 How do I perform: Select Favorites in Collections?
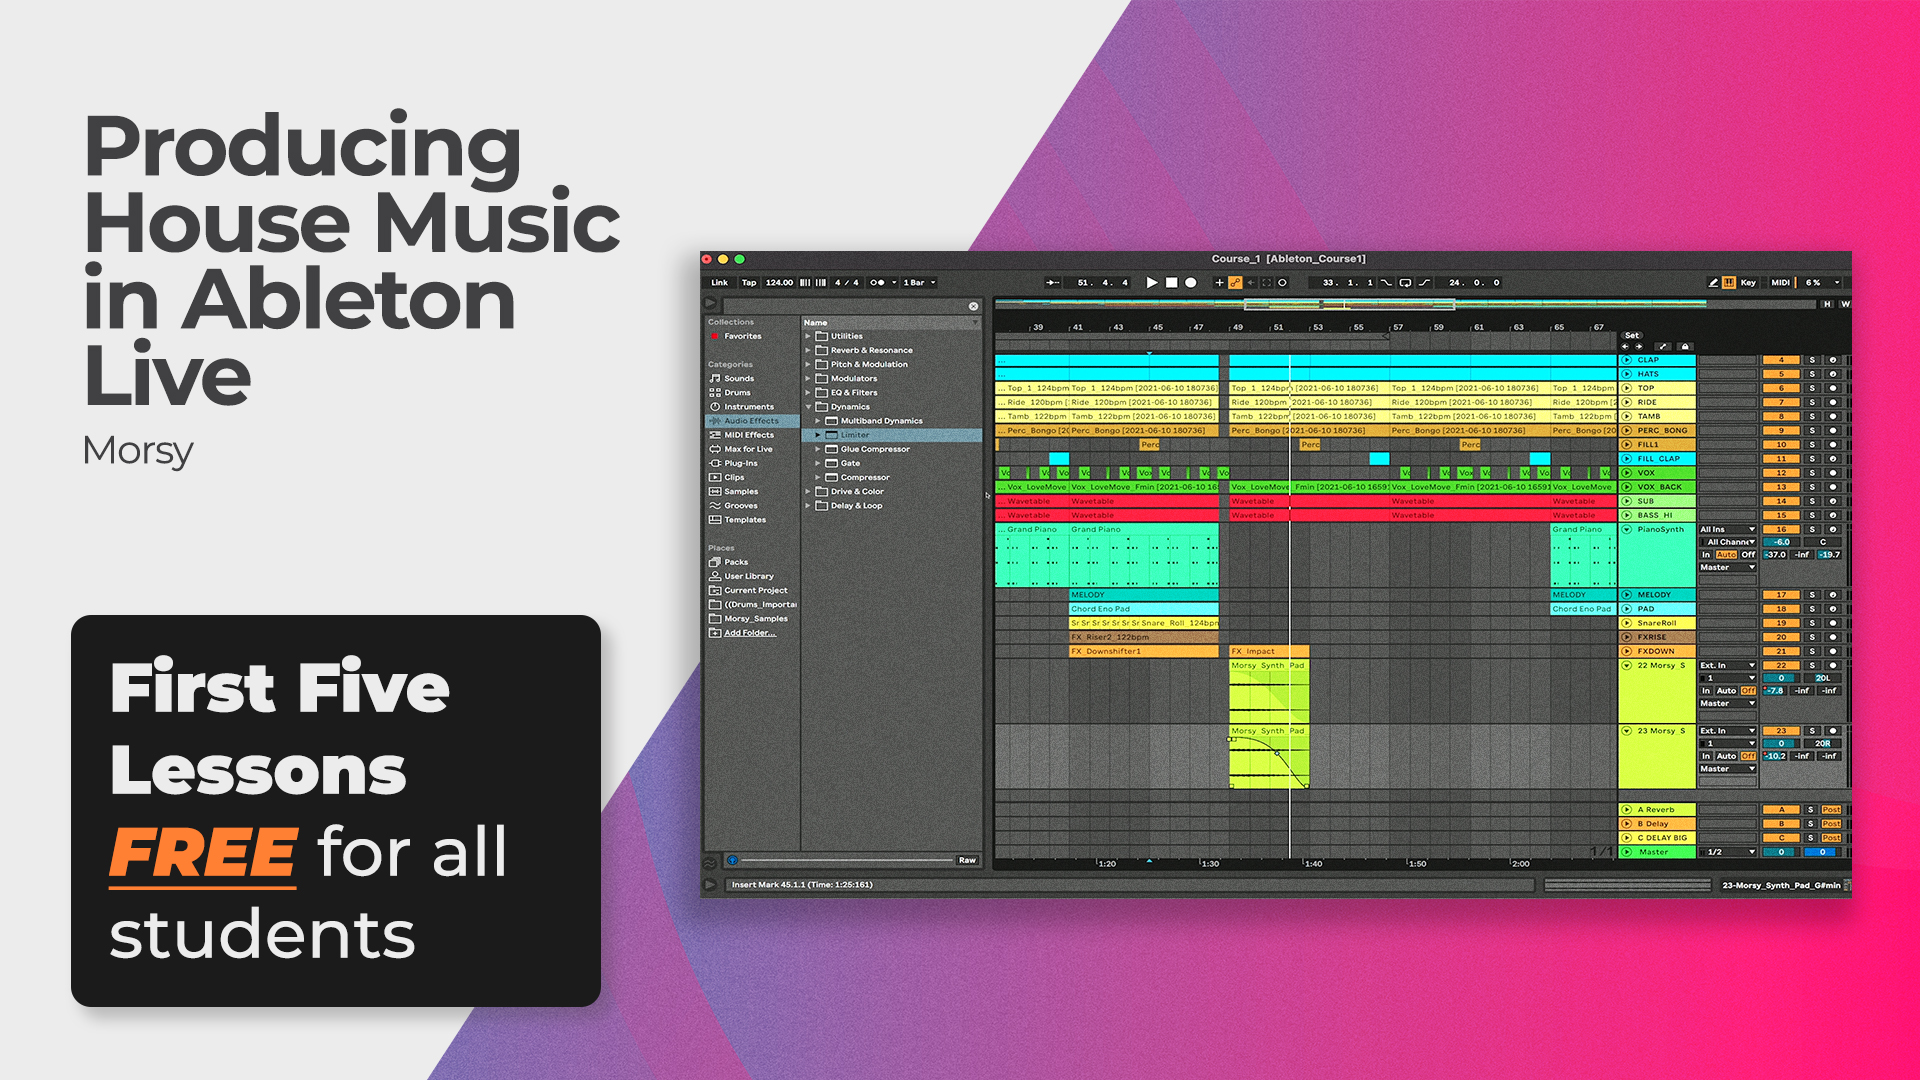(742, 336)
